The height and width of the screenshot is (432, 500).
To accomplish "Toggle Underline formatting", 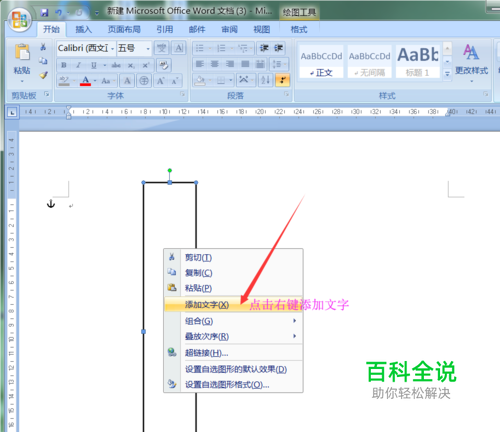I will 94,65.
